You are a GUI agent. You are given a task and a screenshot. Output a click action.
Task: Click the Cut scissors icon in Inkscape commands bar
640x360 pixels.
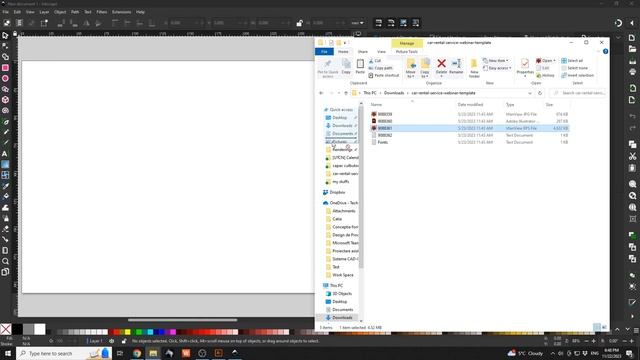click(x=632, y=156)
